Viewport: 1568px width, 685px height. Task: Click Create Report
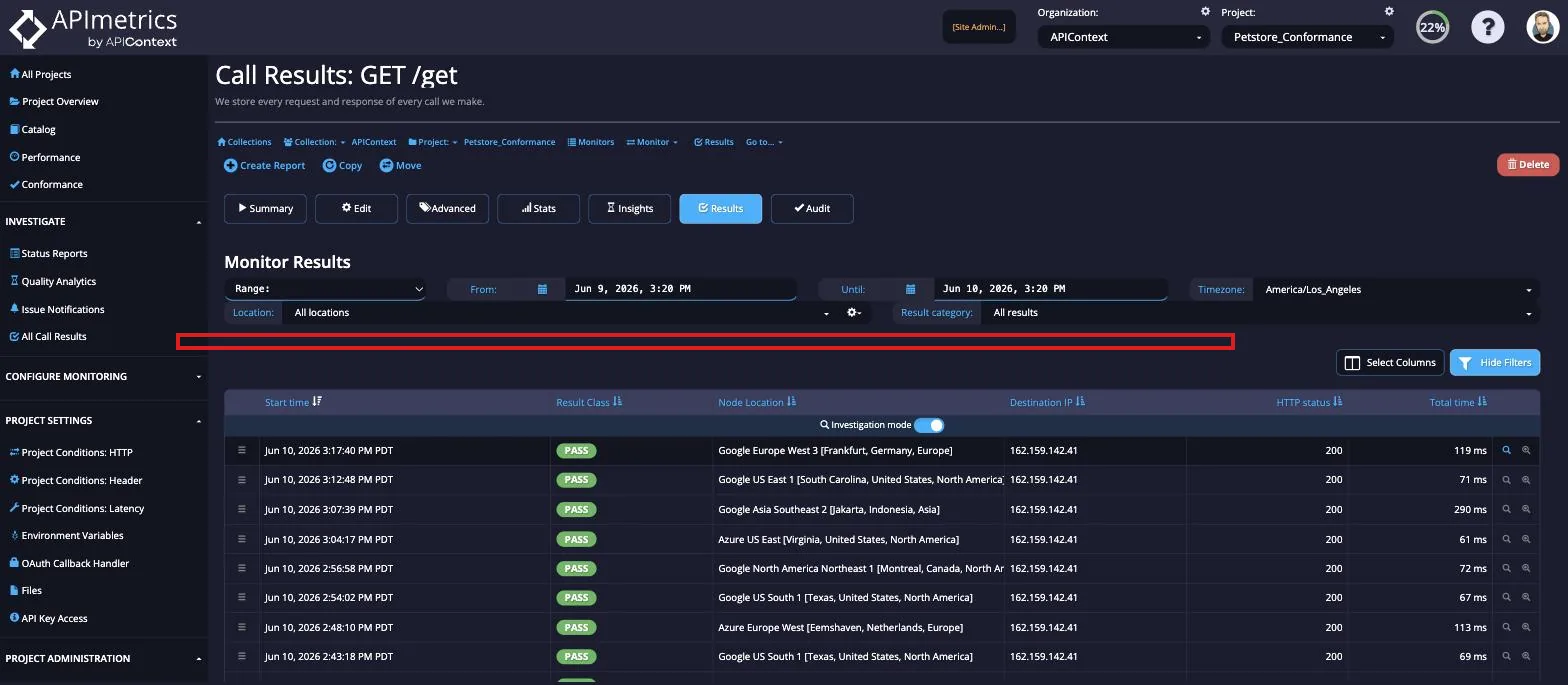coord(264,166)
